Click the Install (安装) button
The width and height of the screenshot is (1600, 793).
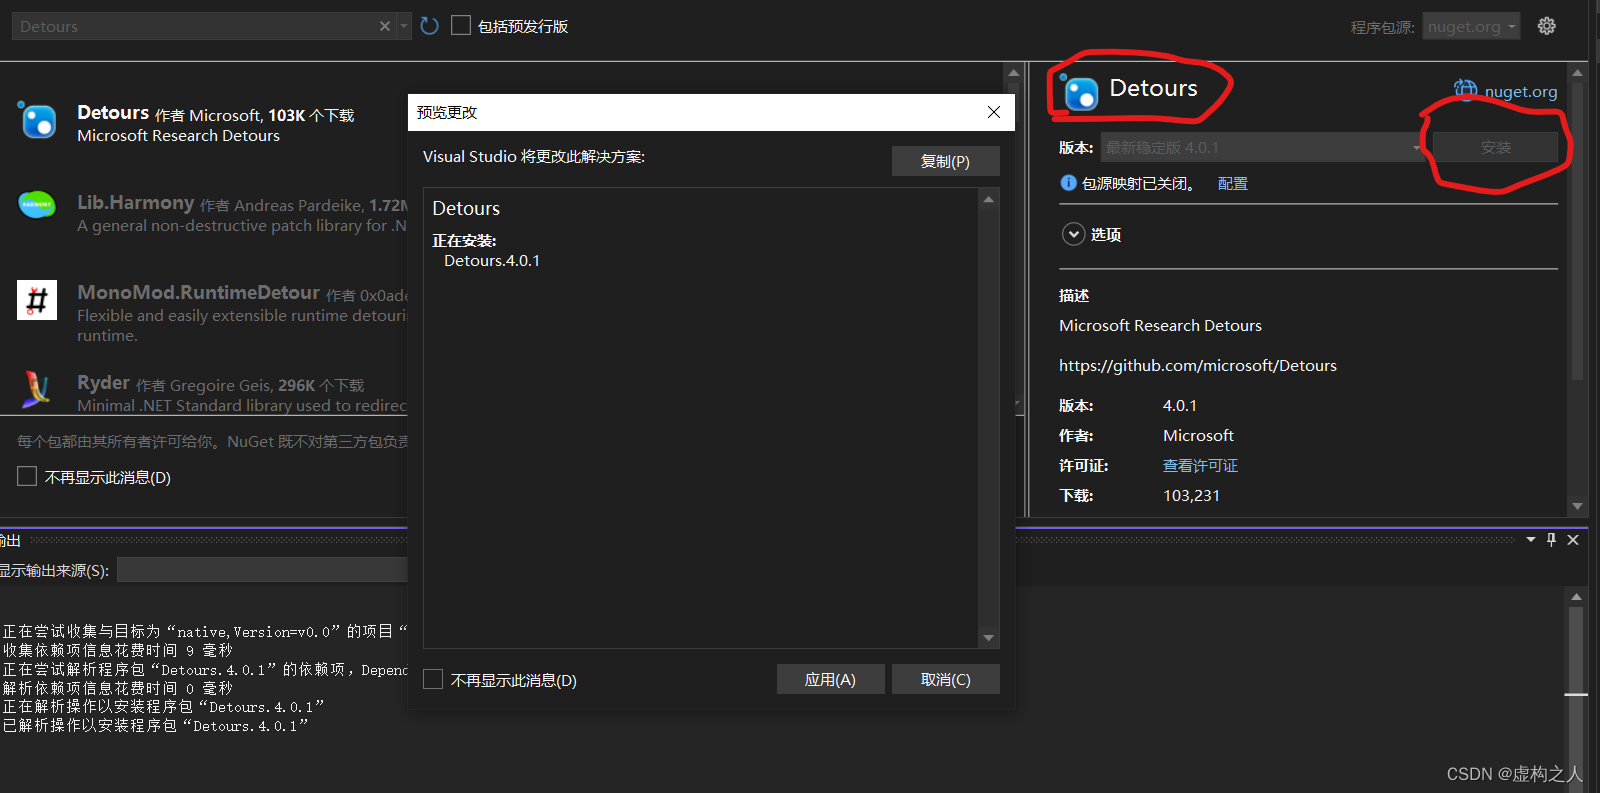click(1495, 147)
